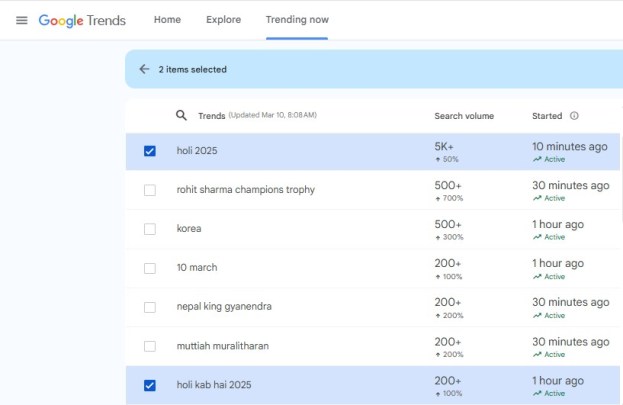
Task: Click the 5K+ search volume value
Action: click(x=444, y=147)
